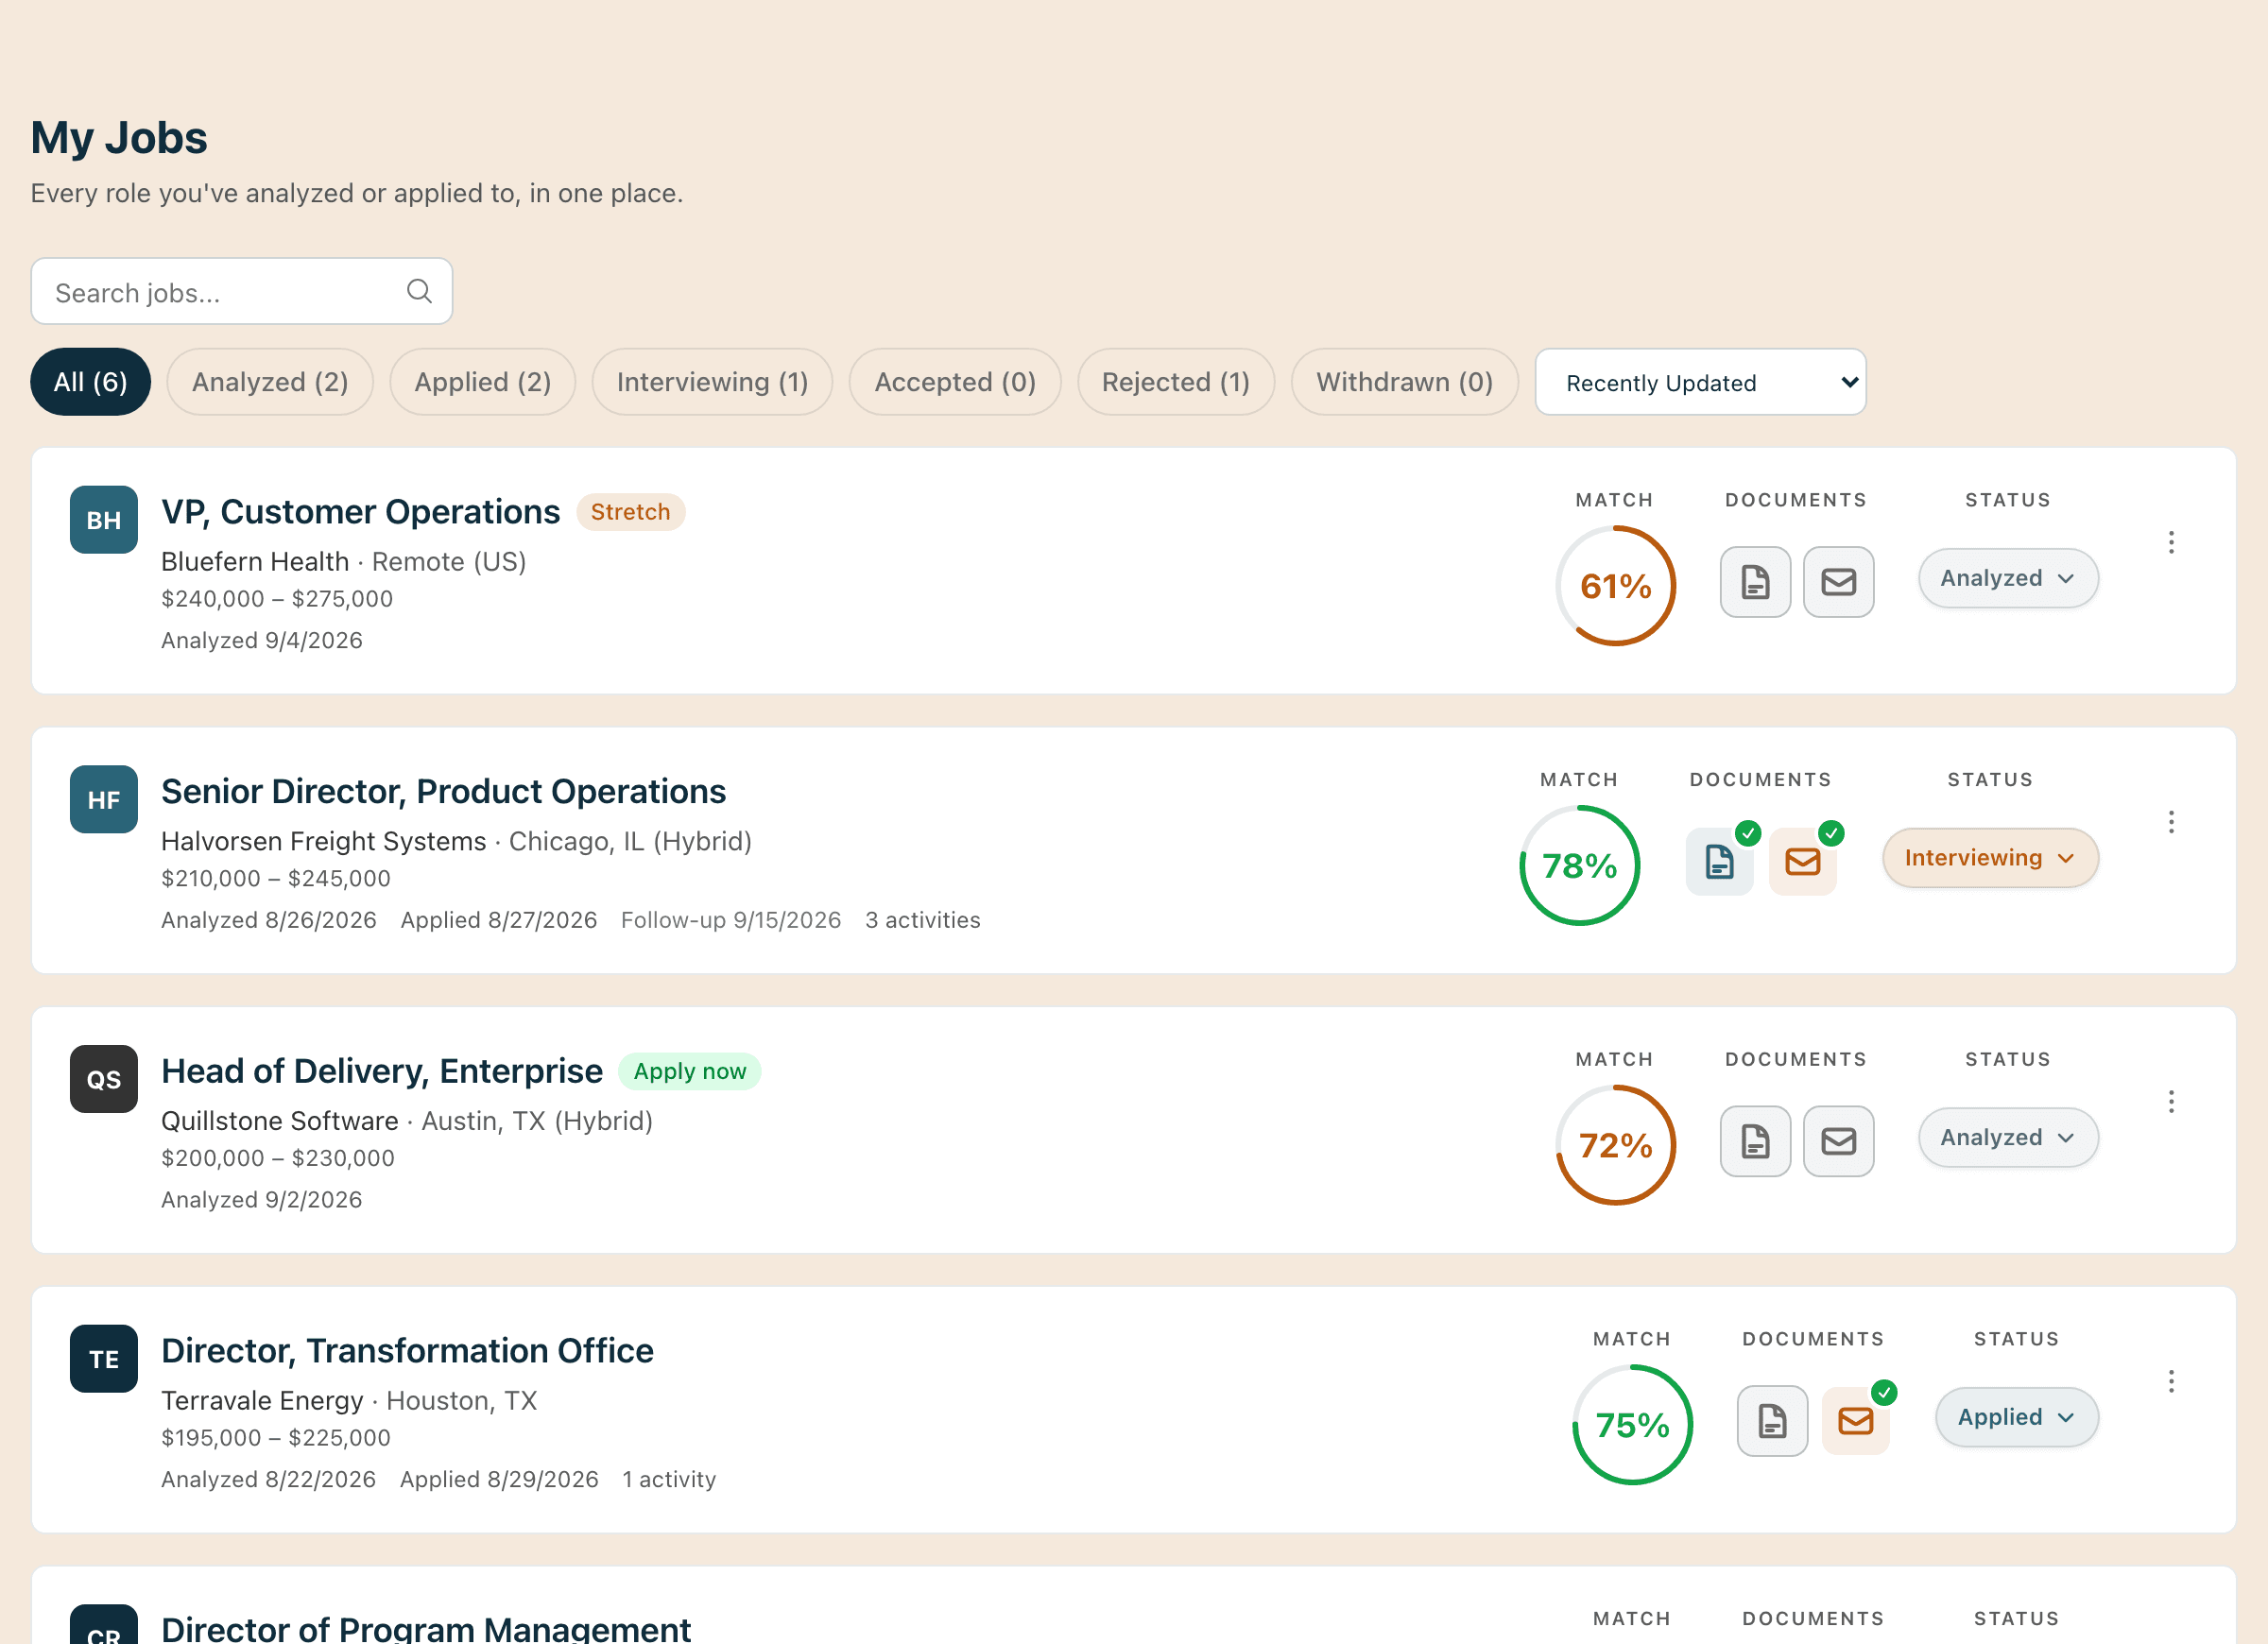Image resolution: width=2268 pixels, height=1644 pixels.
Task: Open resume document for Head of Delivery, Enterprise
Action: coord(1755,1141)
